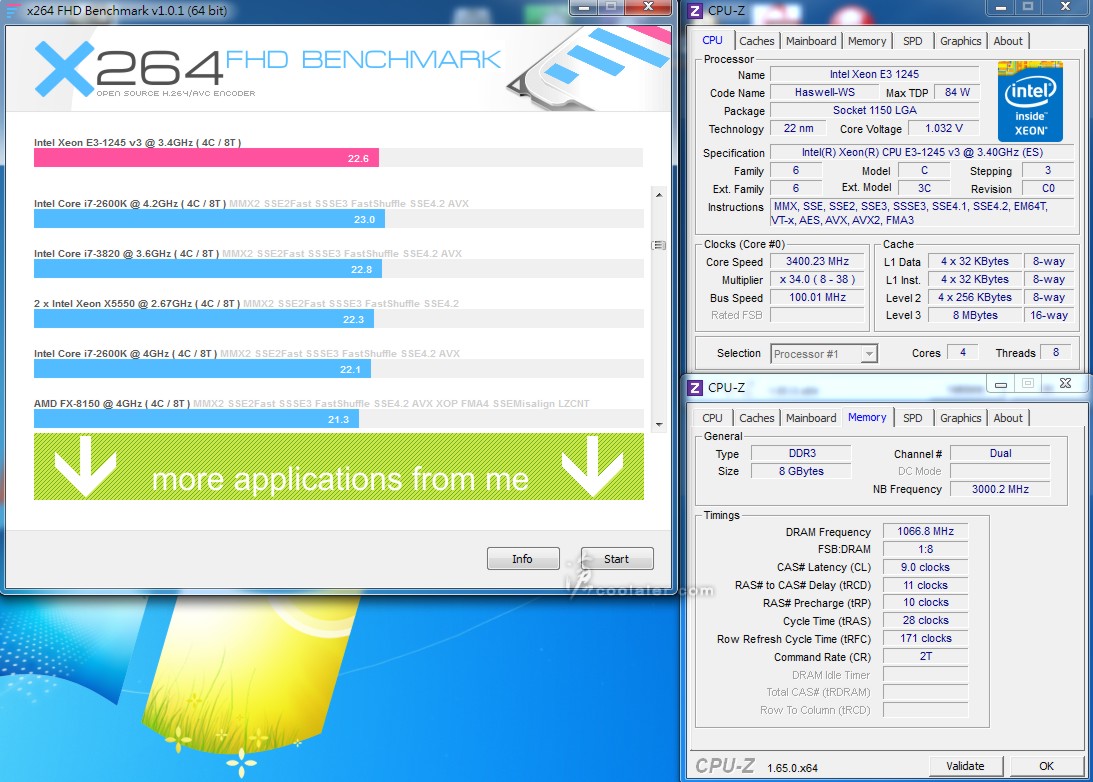The image size is (1093, 782).
Task: Click the x264 FHD Benchmark logo
Action: 268,68
